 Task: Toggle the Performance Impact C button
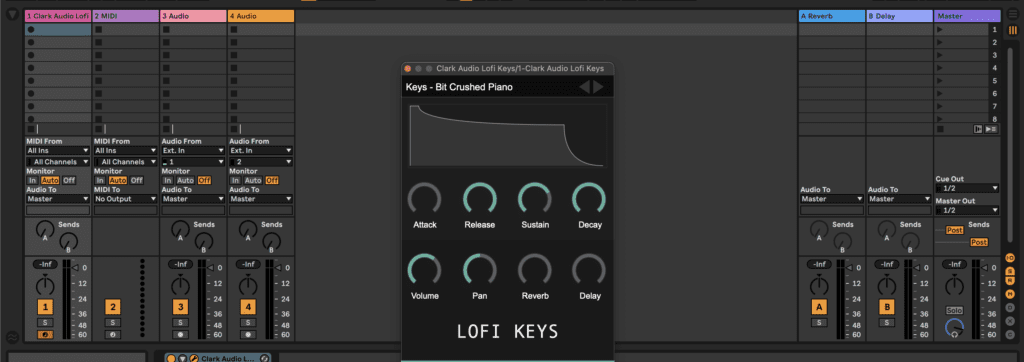tap(1010, 334)
